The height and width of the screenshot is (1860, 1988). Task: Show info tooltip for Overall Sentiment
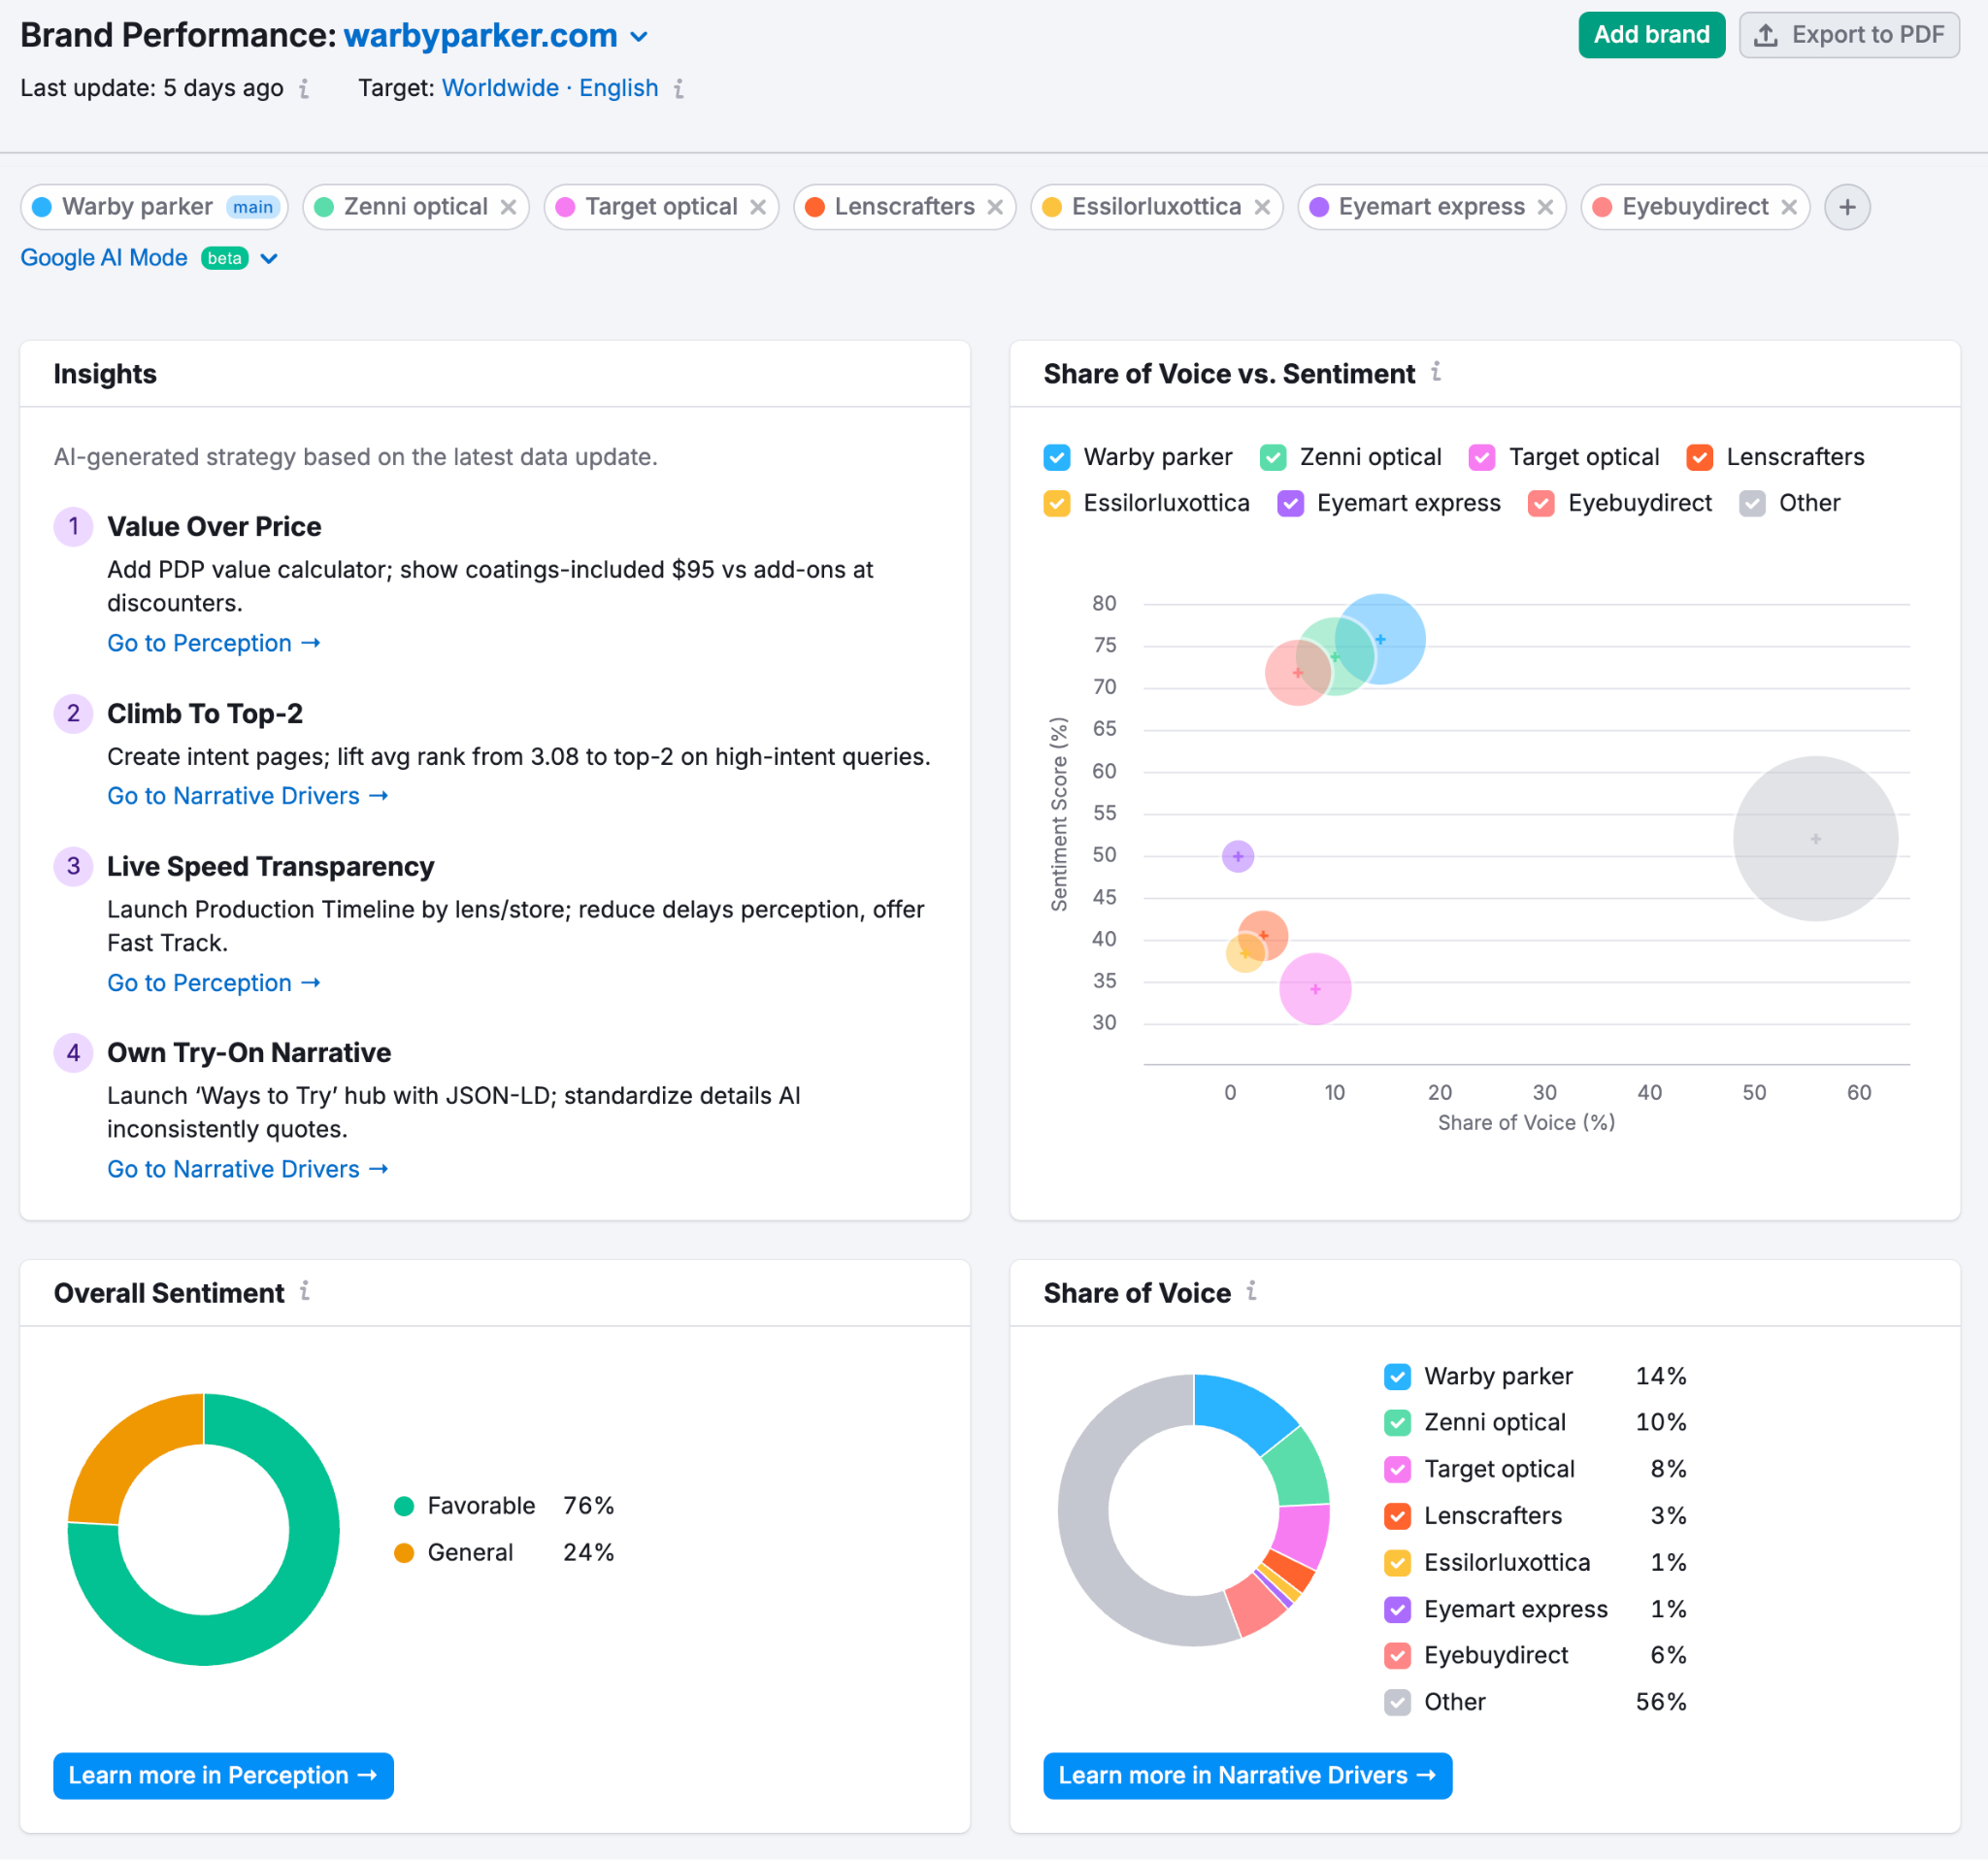click(x=305, y=1291)
